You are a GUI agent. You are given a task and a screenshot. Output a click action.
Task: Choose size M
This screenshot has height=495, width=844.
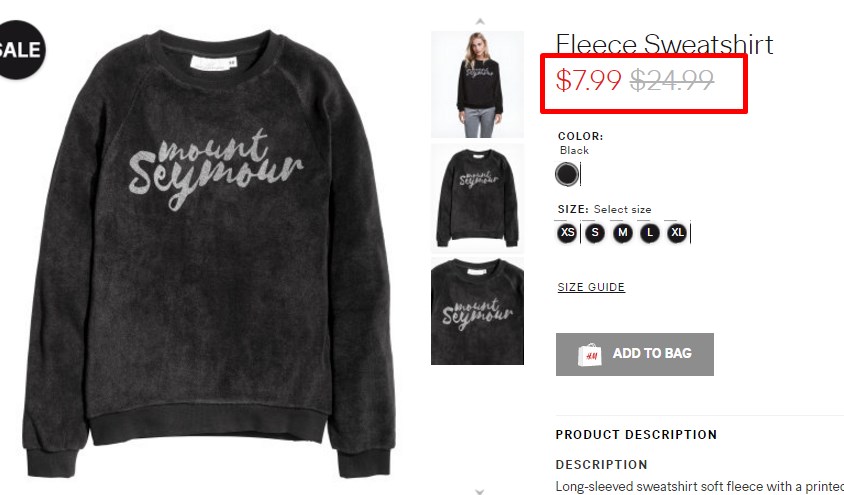click(x=623, y=233)
